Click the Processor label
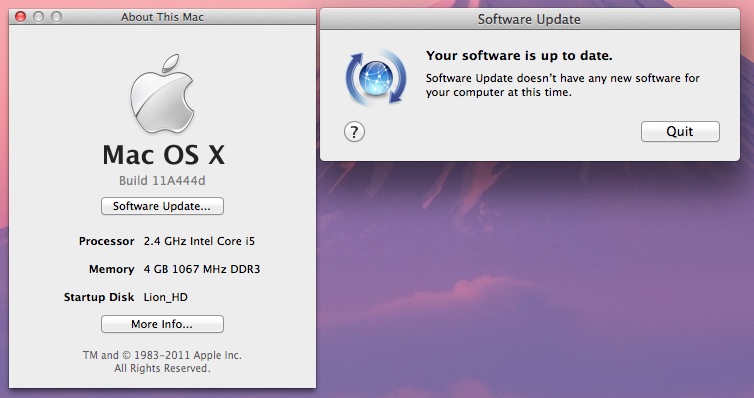 [106, 241]
